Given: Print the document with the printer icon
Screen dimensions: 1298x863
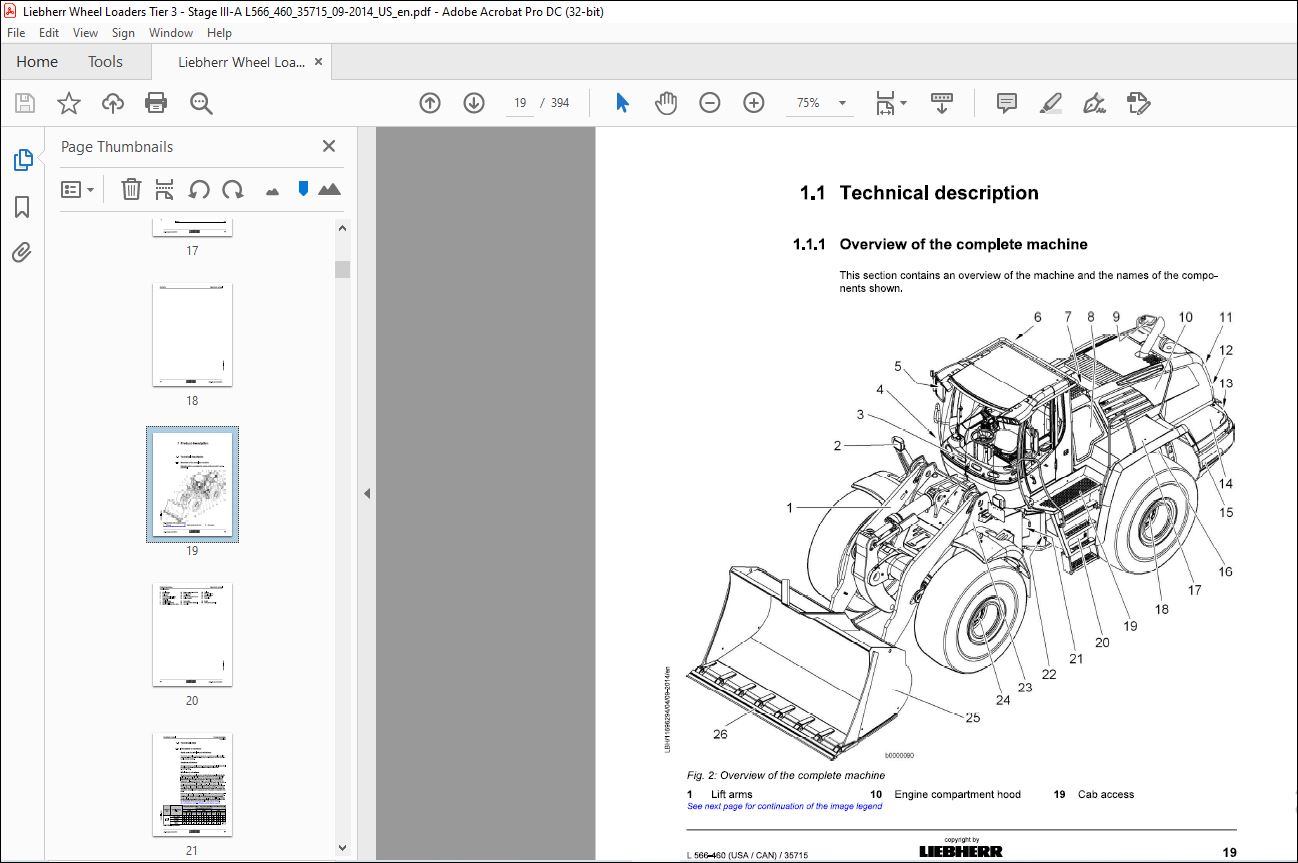Looking at the screenshot, I should (x=156, y=103).
